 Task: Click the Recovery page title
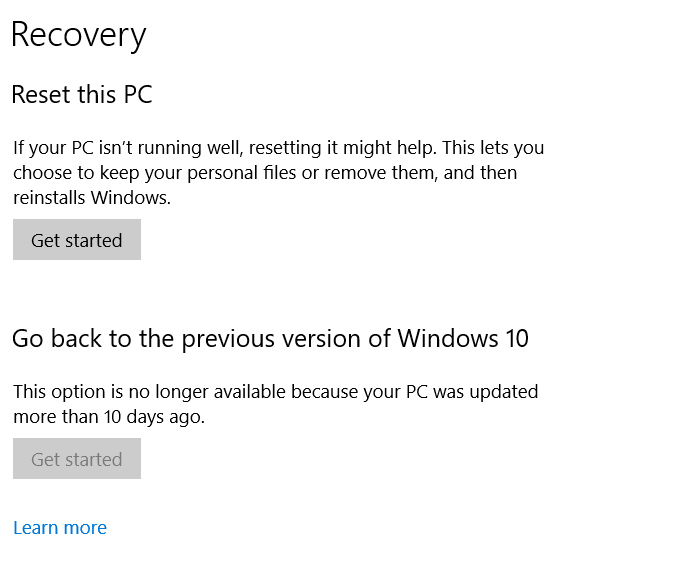pyautogui.click(x=79, y=35)
